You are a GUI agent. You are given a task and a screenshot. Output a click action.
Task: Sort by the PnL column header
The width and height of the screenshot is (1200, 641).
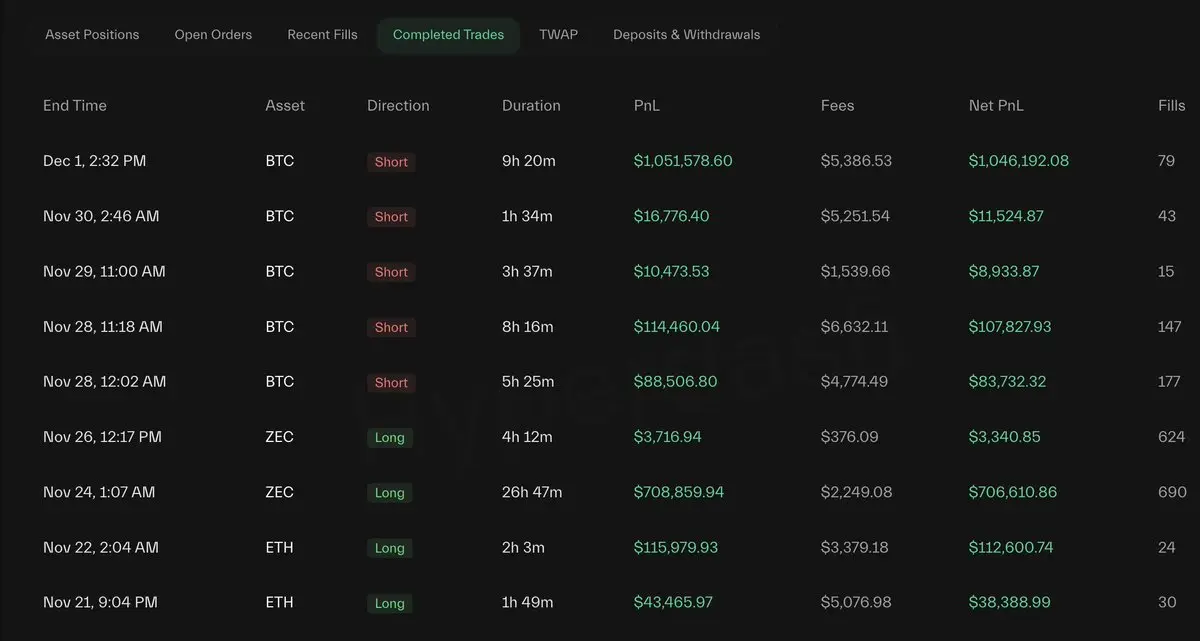[647, 106]
